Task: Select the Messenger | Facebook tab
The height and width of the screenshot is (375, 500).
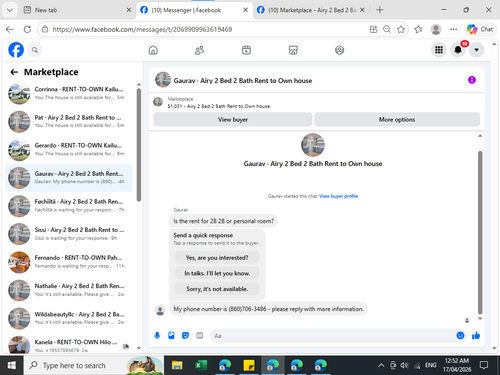Action: 194,10
